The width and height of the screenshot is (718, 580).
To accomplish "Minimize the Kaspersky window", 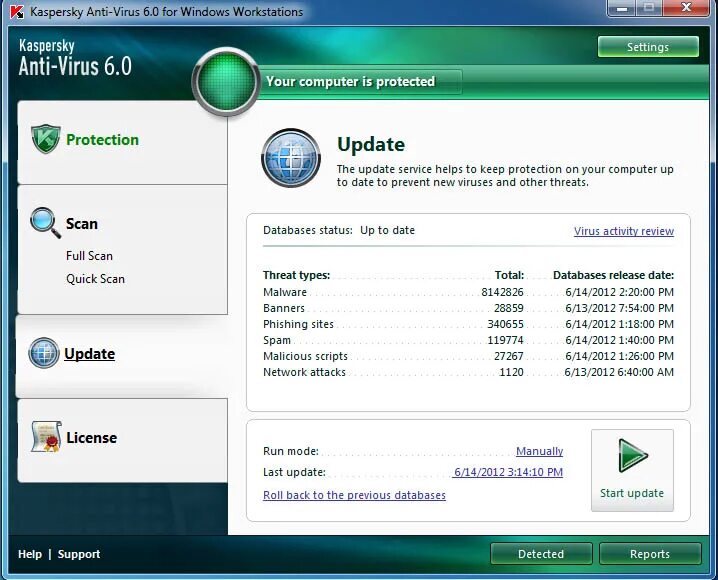I will (x=622, y=8).
